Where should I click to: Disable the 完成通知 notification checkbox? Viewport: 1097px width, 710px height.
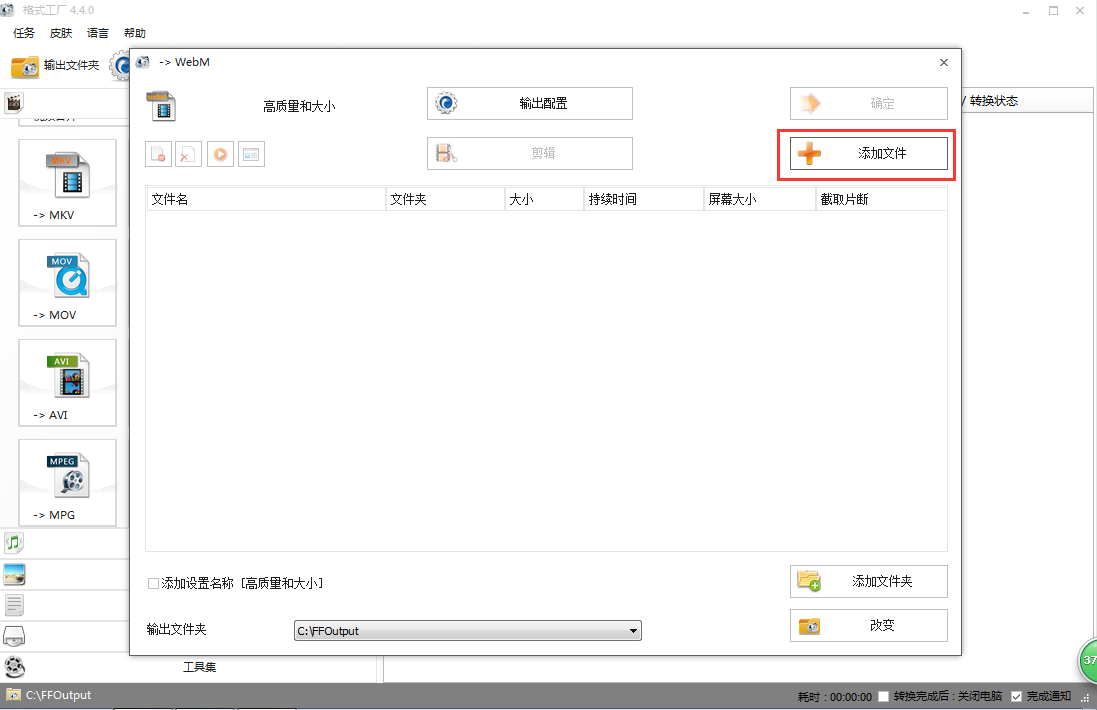(1018, 696)
